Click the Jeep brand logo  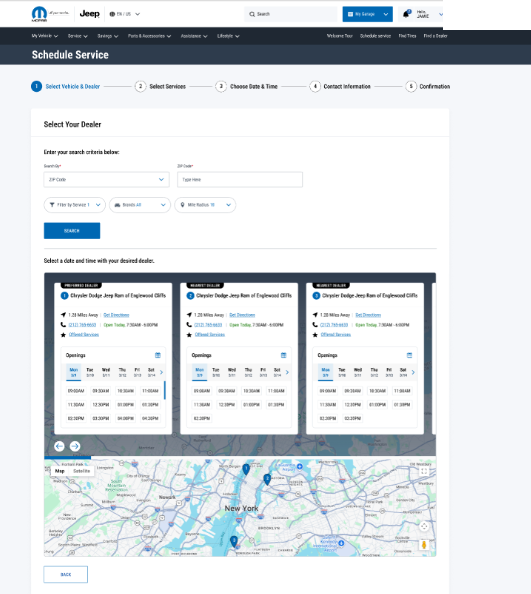90,14
